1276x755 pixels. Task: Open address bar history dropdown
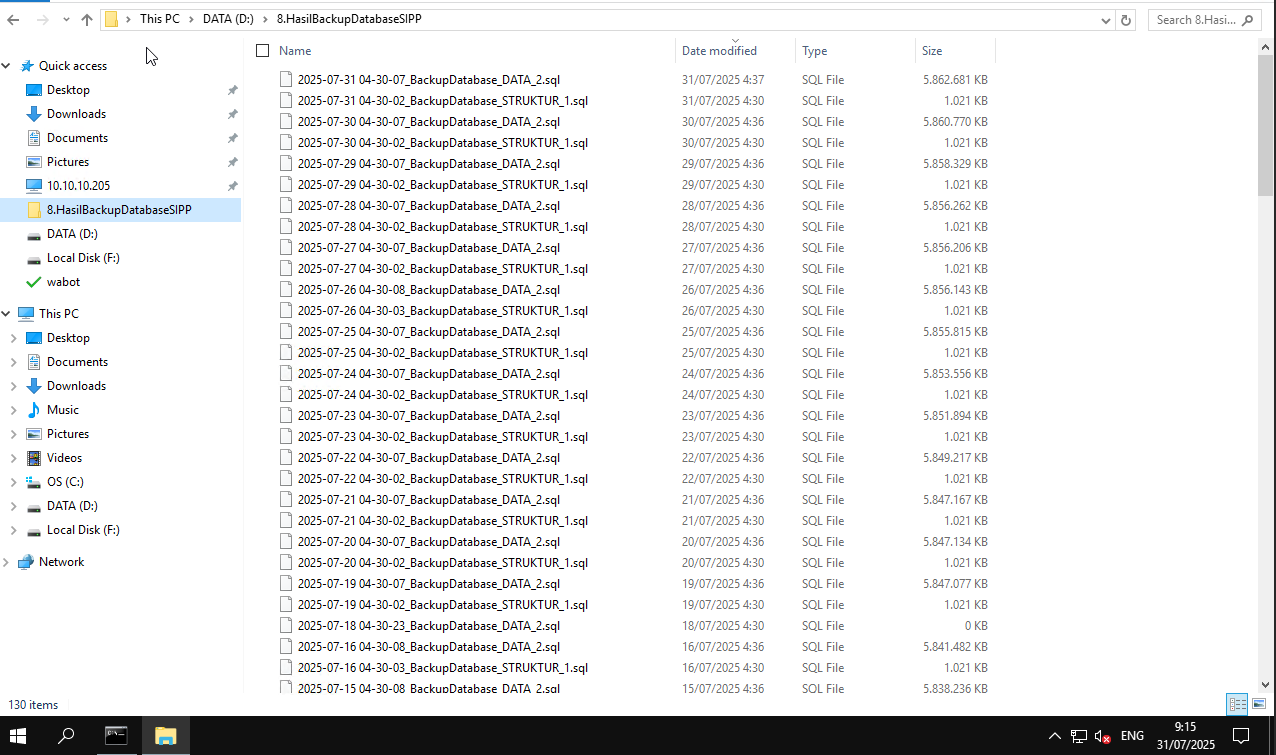click(x=1105, y=20)
